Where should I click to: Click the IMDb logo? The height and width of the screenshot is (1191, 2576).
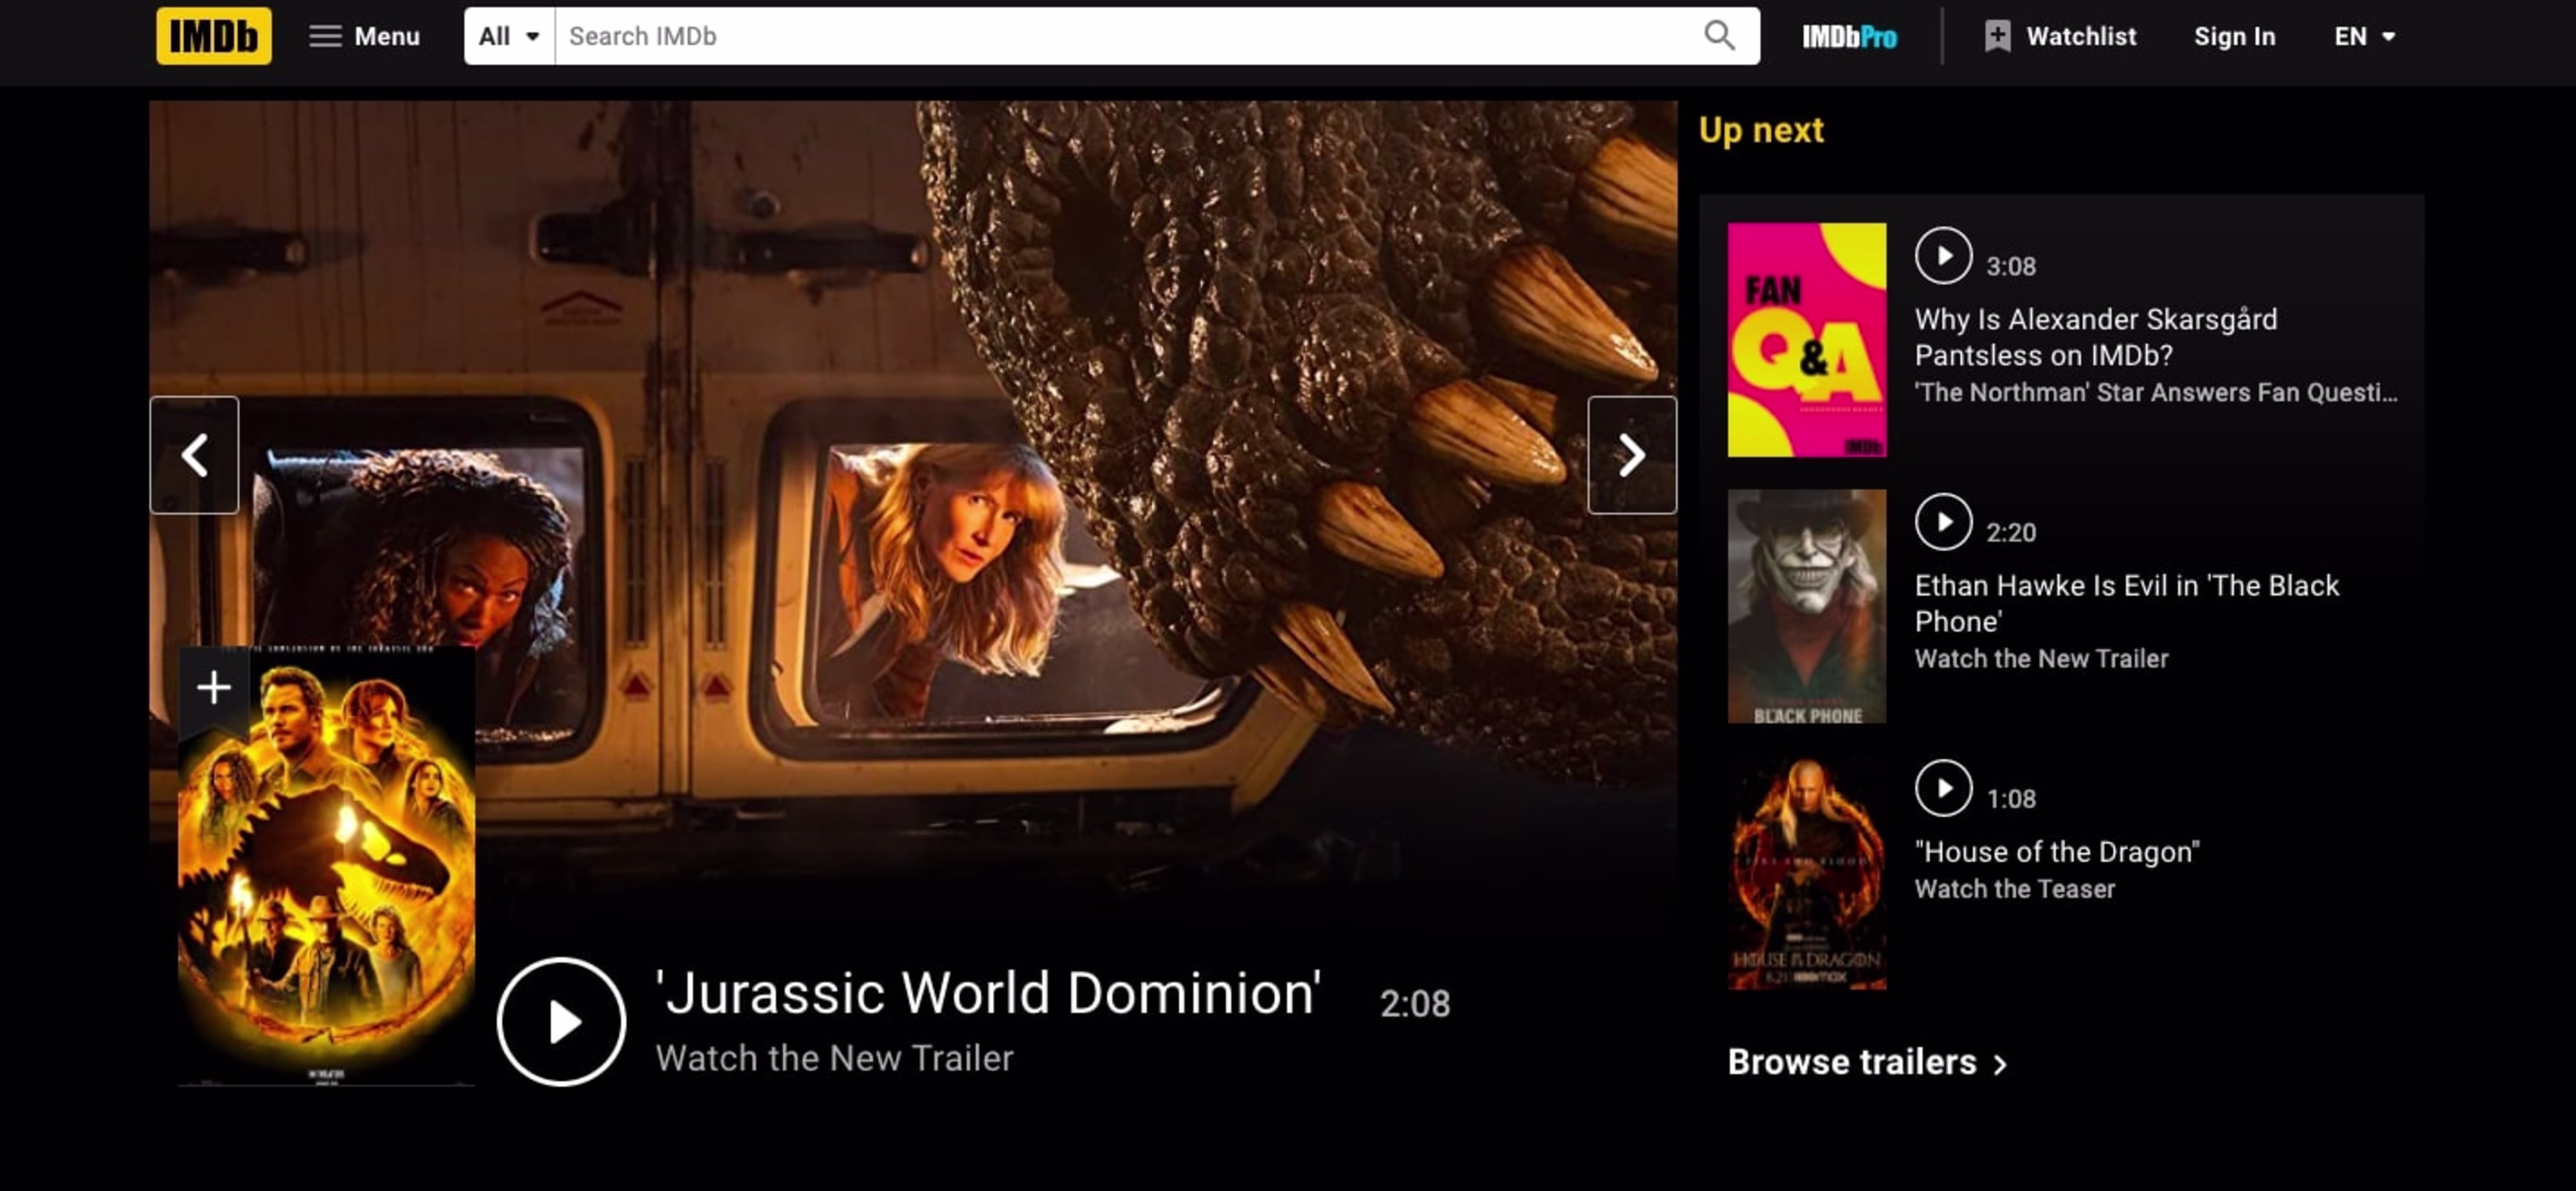(212, 36)
